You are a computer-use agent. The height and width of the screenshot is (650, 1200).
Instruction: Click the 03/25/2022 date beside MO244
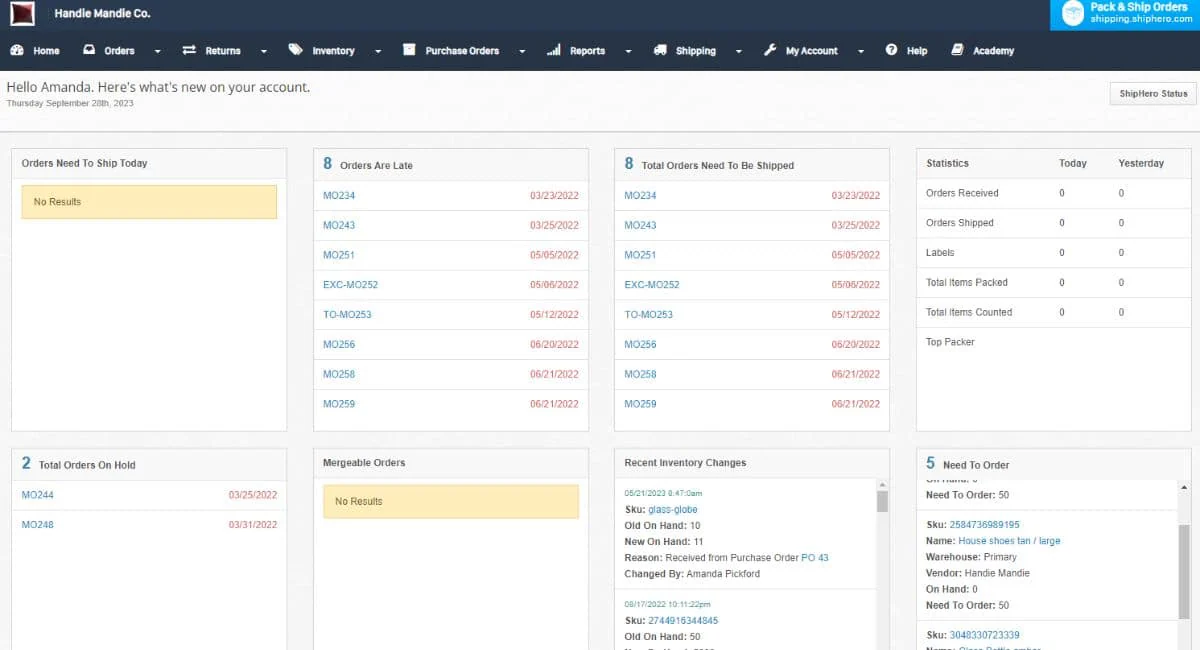click(x=253, y=495)
